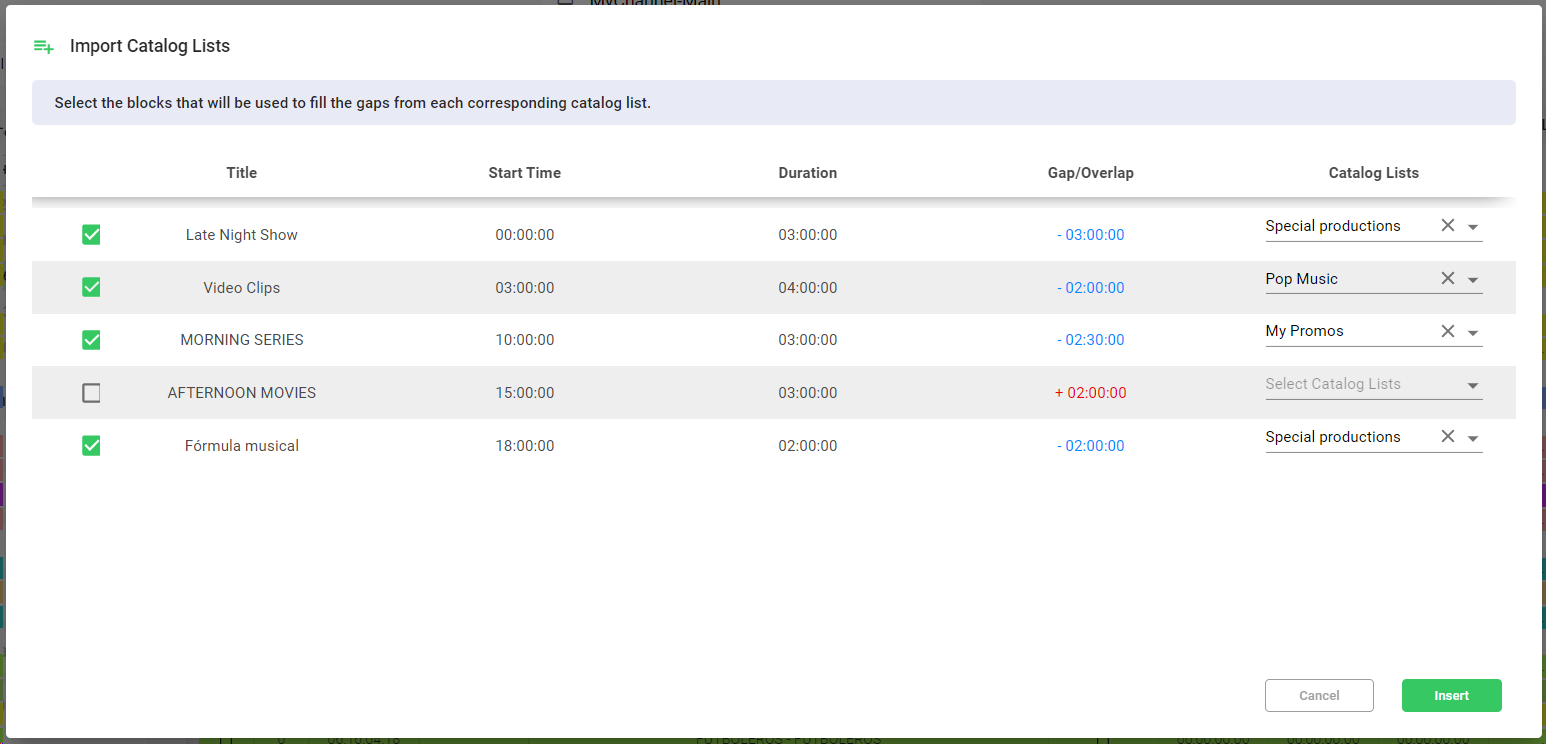Viewport: 1546px width, 744px height.
Task: Clear Pop Music selection for Video Clips
Action: 1447,279
